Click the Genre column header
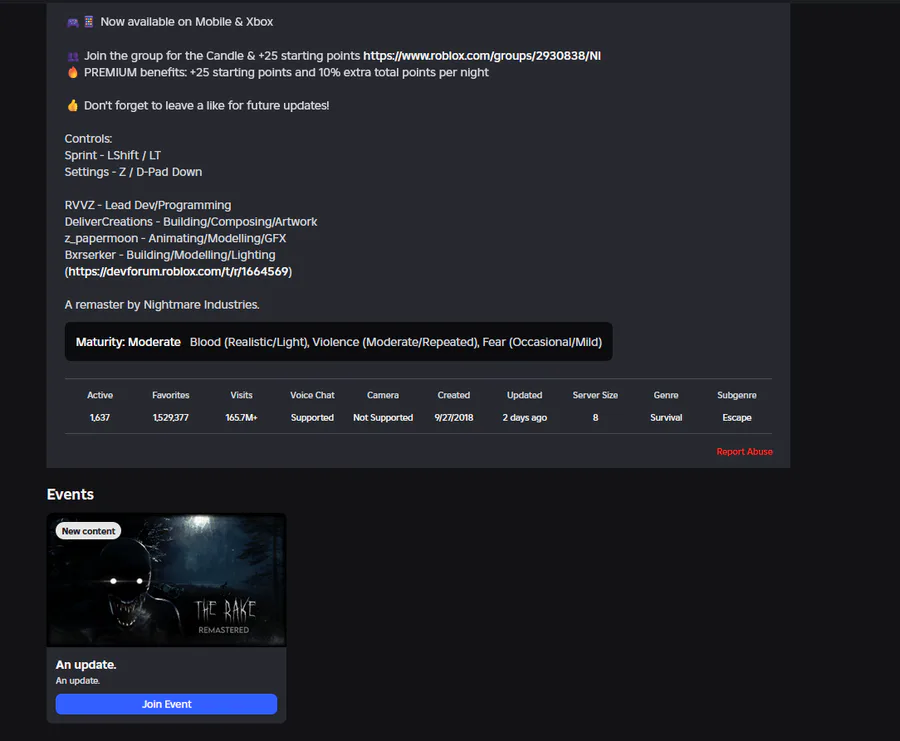The height and width of the screenshot is (741, 900). click(x=666, y=395)
